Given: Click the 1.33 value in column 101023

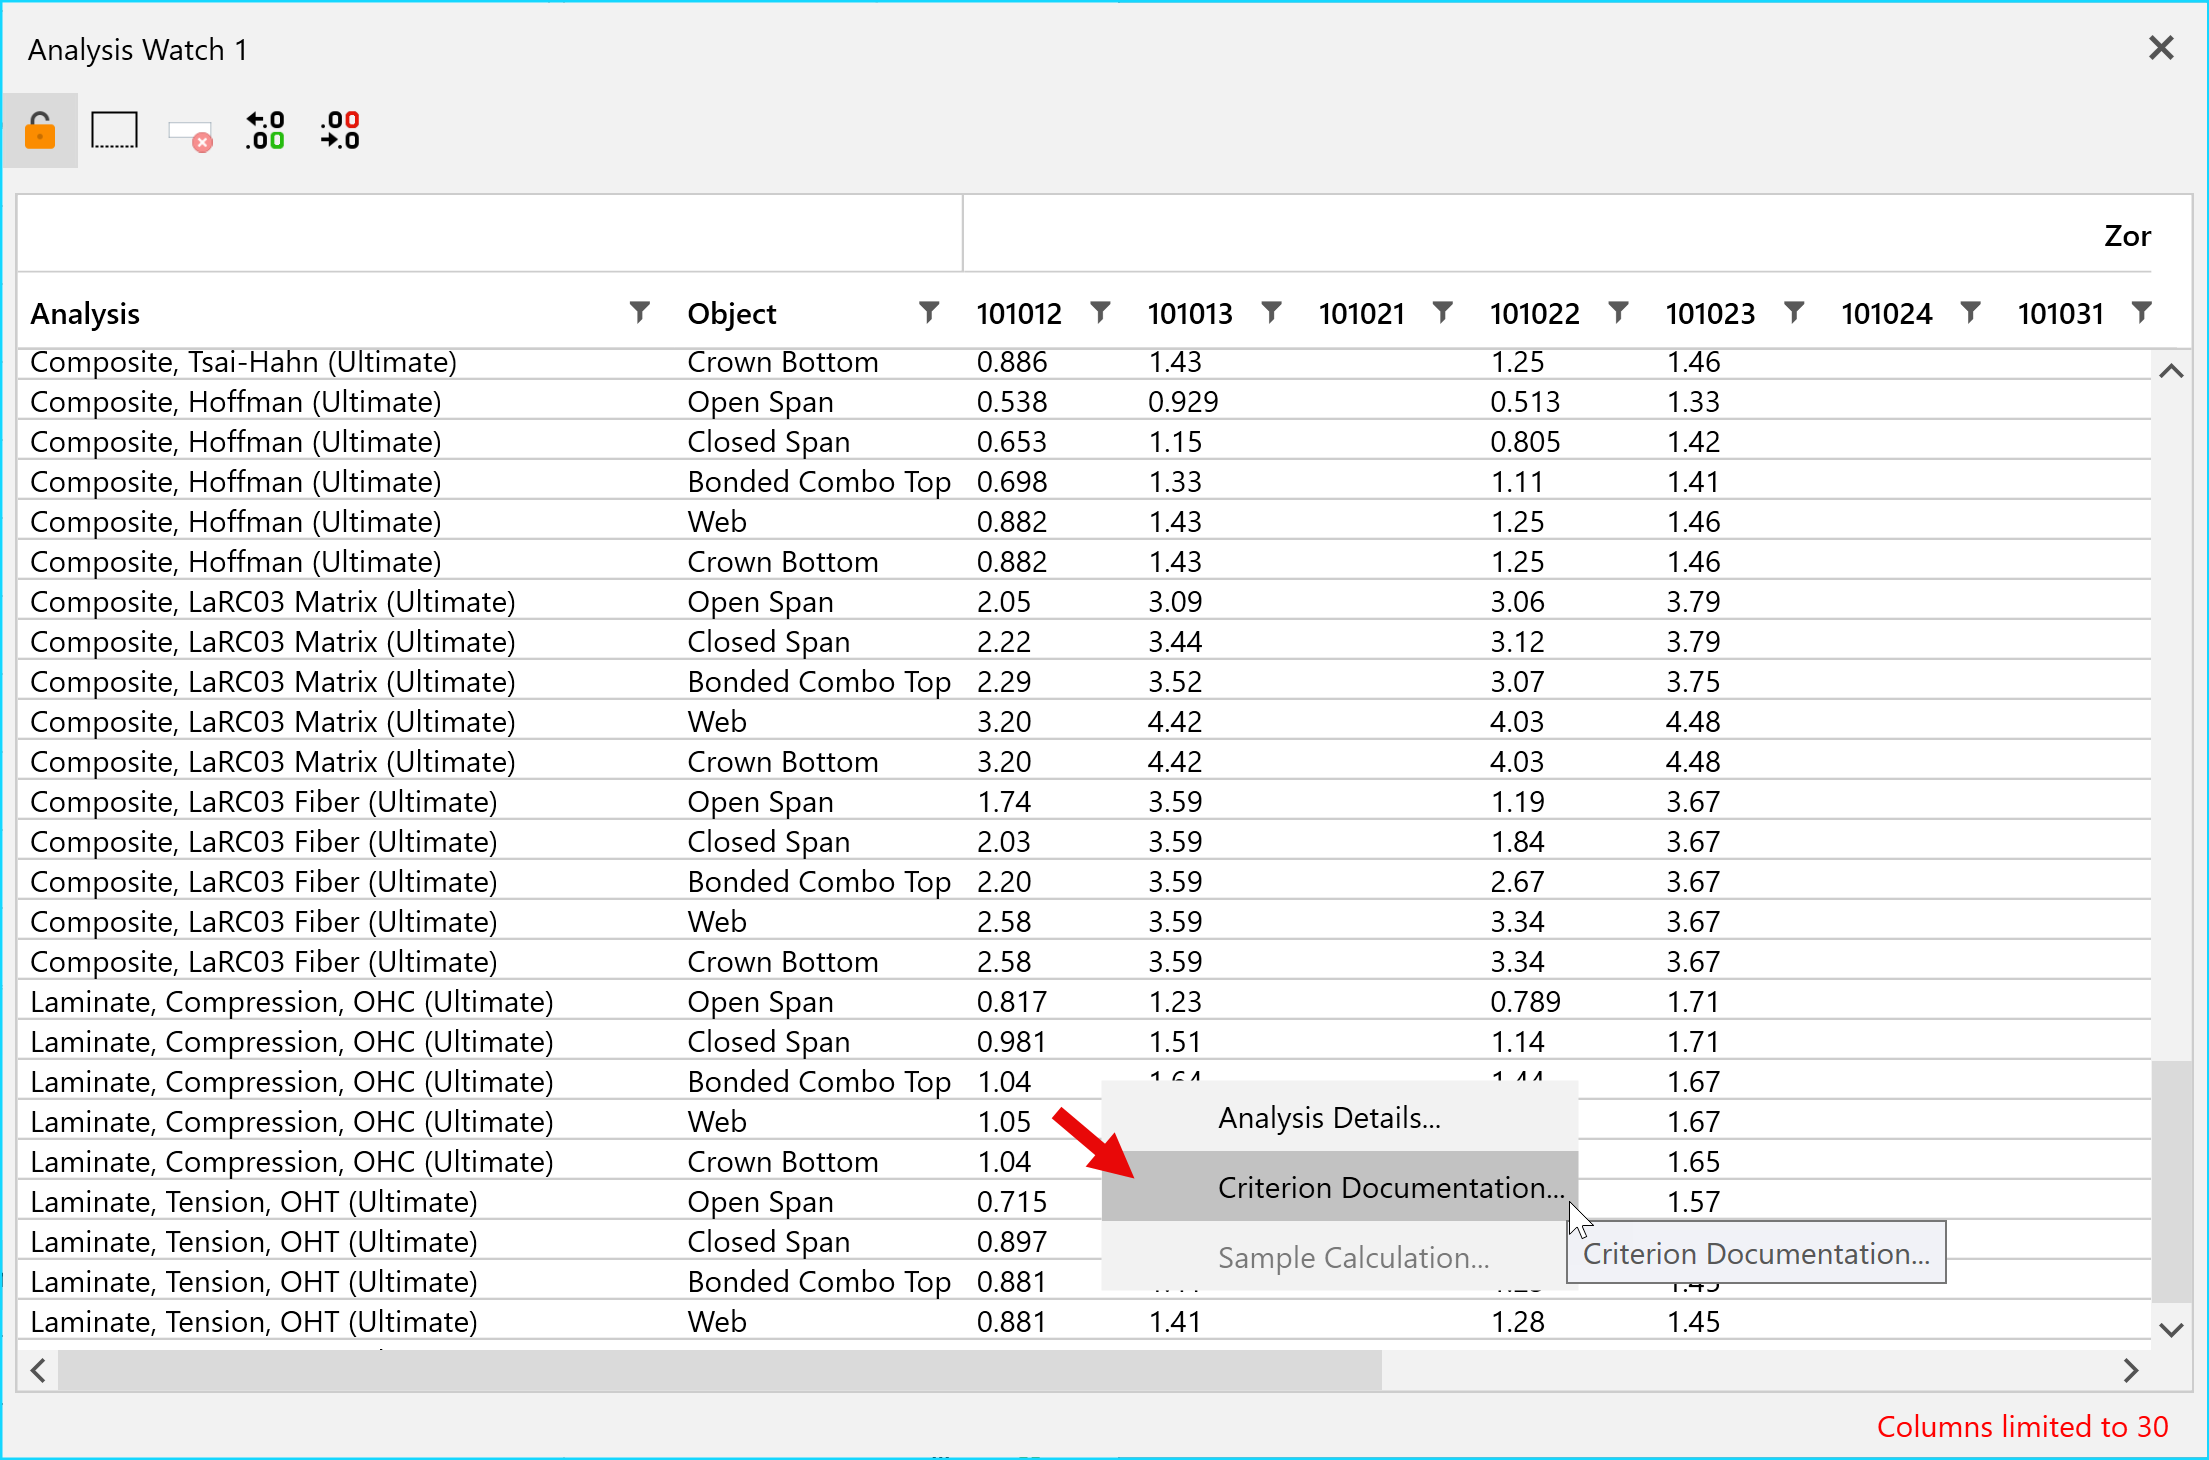Looking at the screenshot, I should (1692, 401).
